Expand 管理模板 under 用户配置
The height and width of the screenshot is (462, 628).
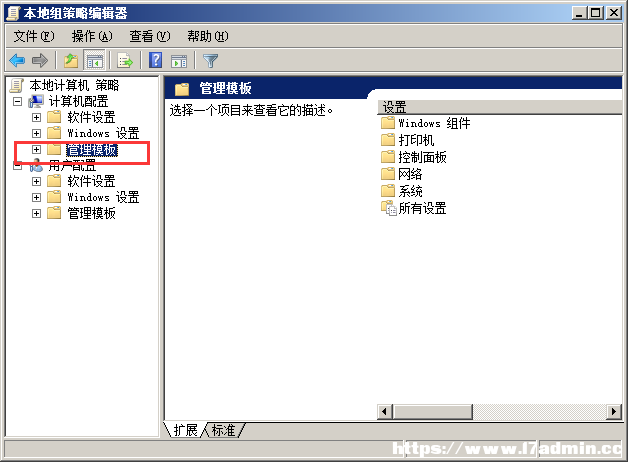coord(36,213)
